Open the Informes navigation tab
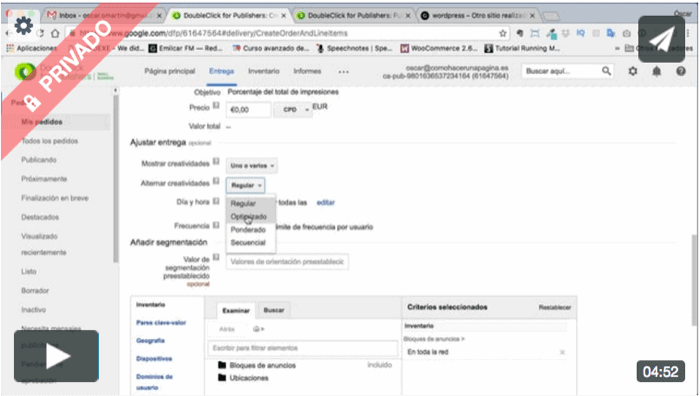Screen dimensions: 700x396 [307, 71]
